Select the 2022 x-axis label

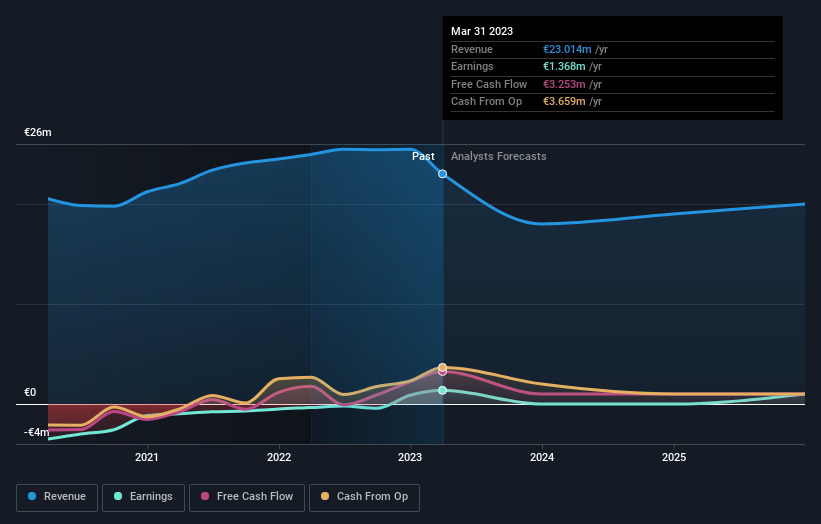279,457
